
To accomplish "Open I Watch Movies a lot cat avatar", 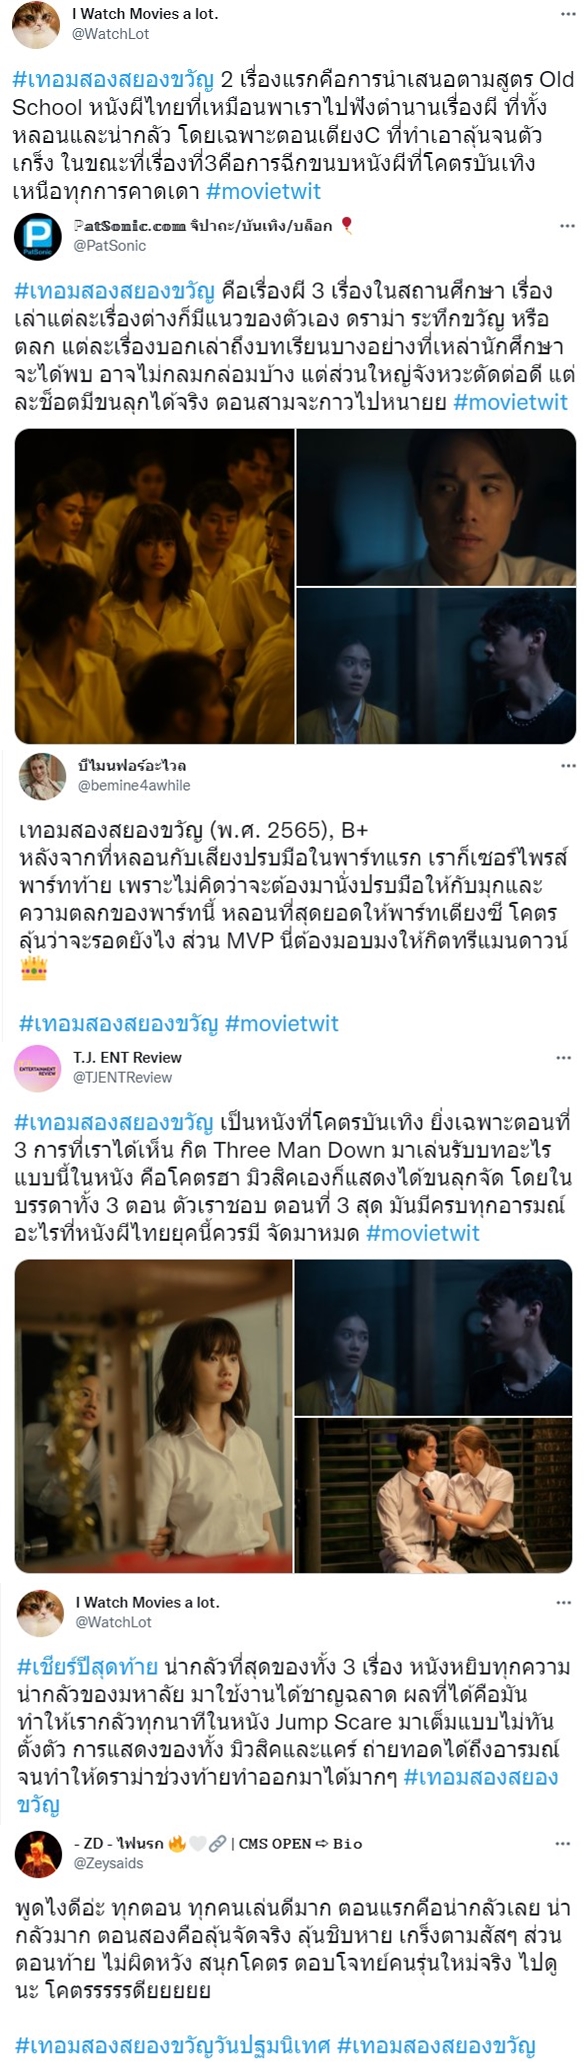I will [36, 25].
